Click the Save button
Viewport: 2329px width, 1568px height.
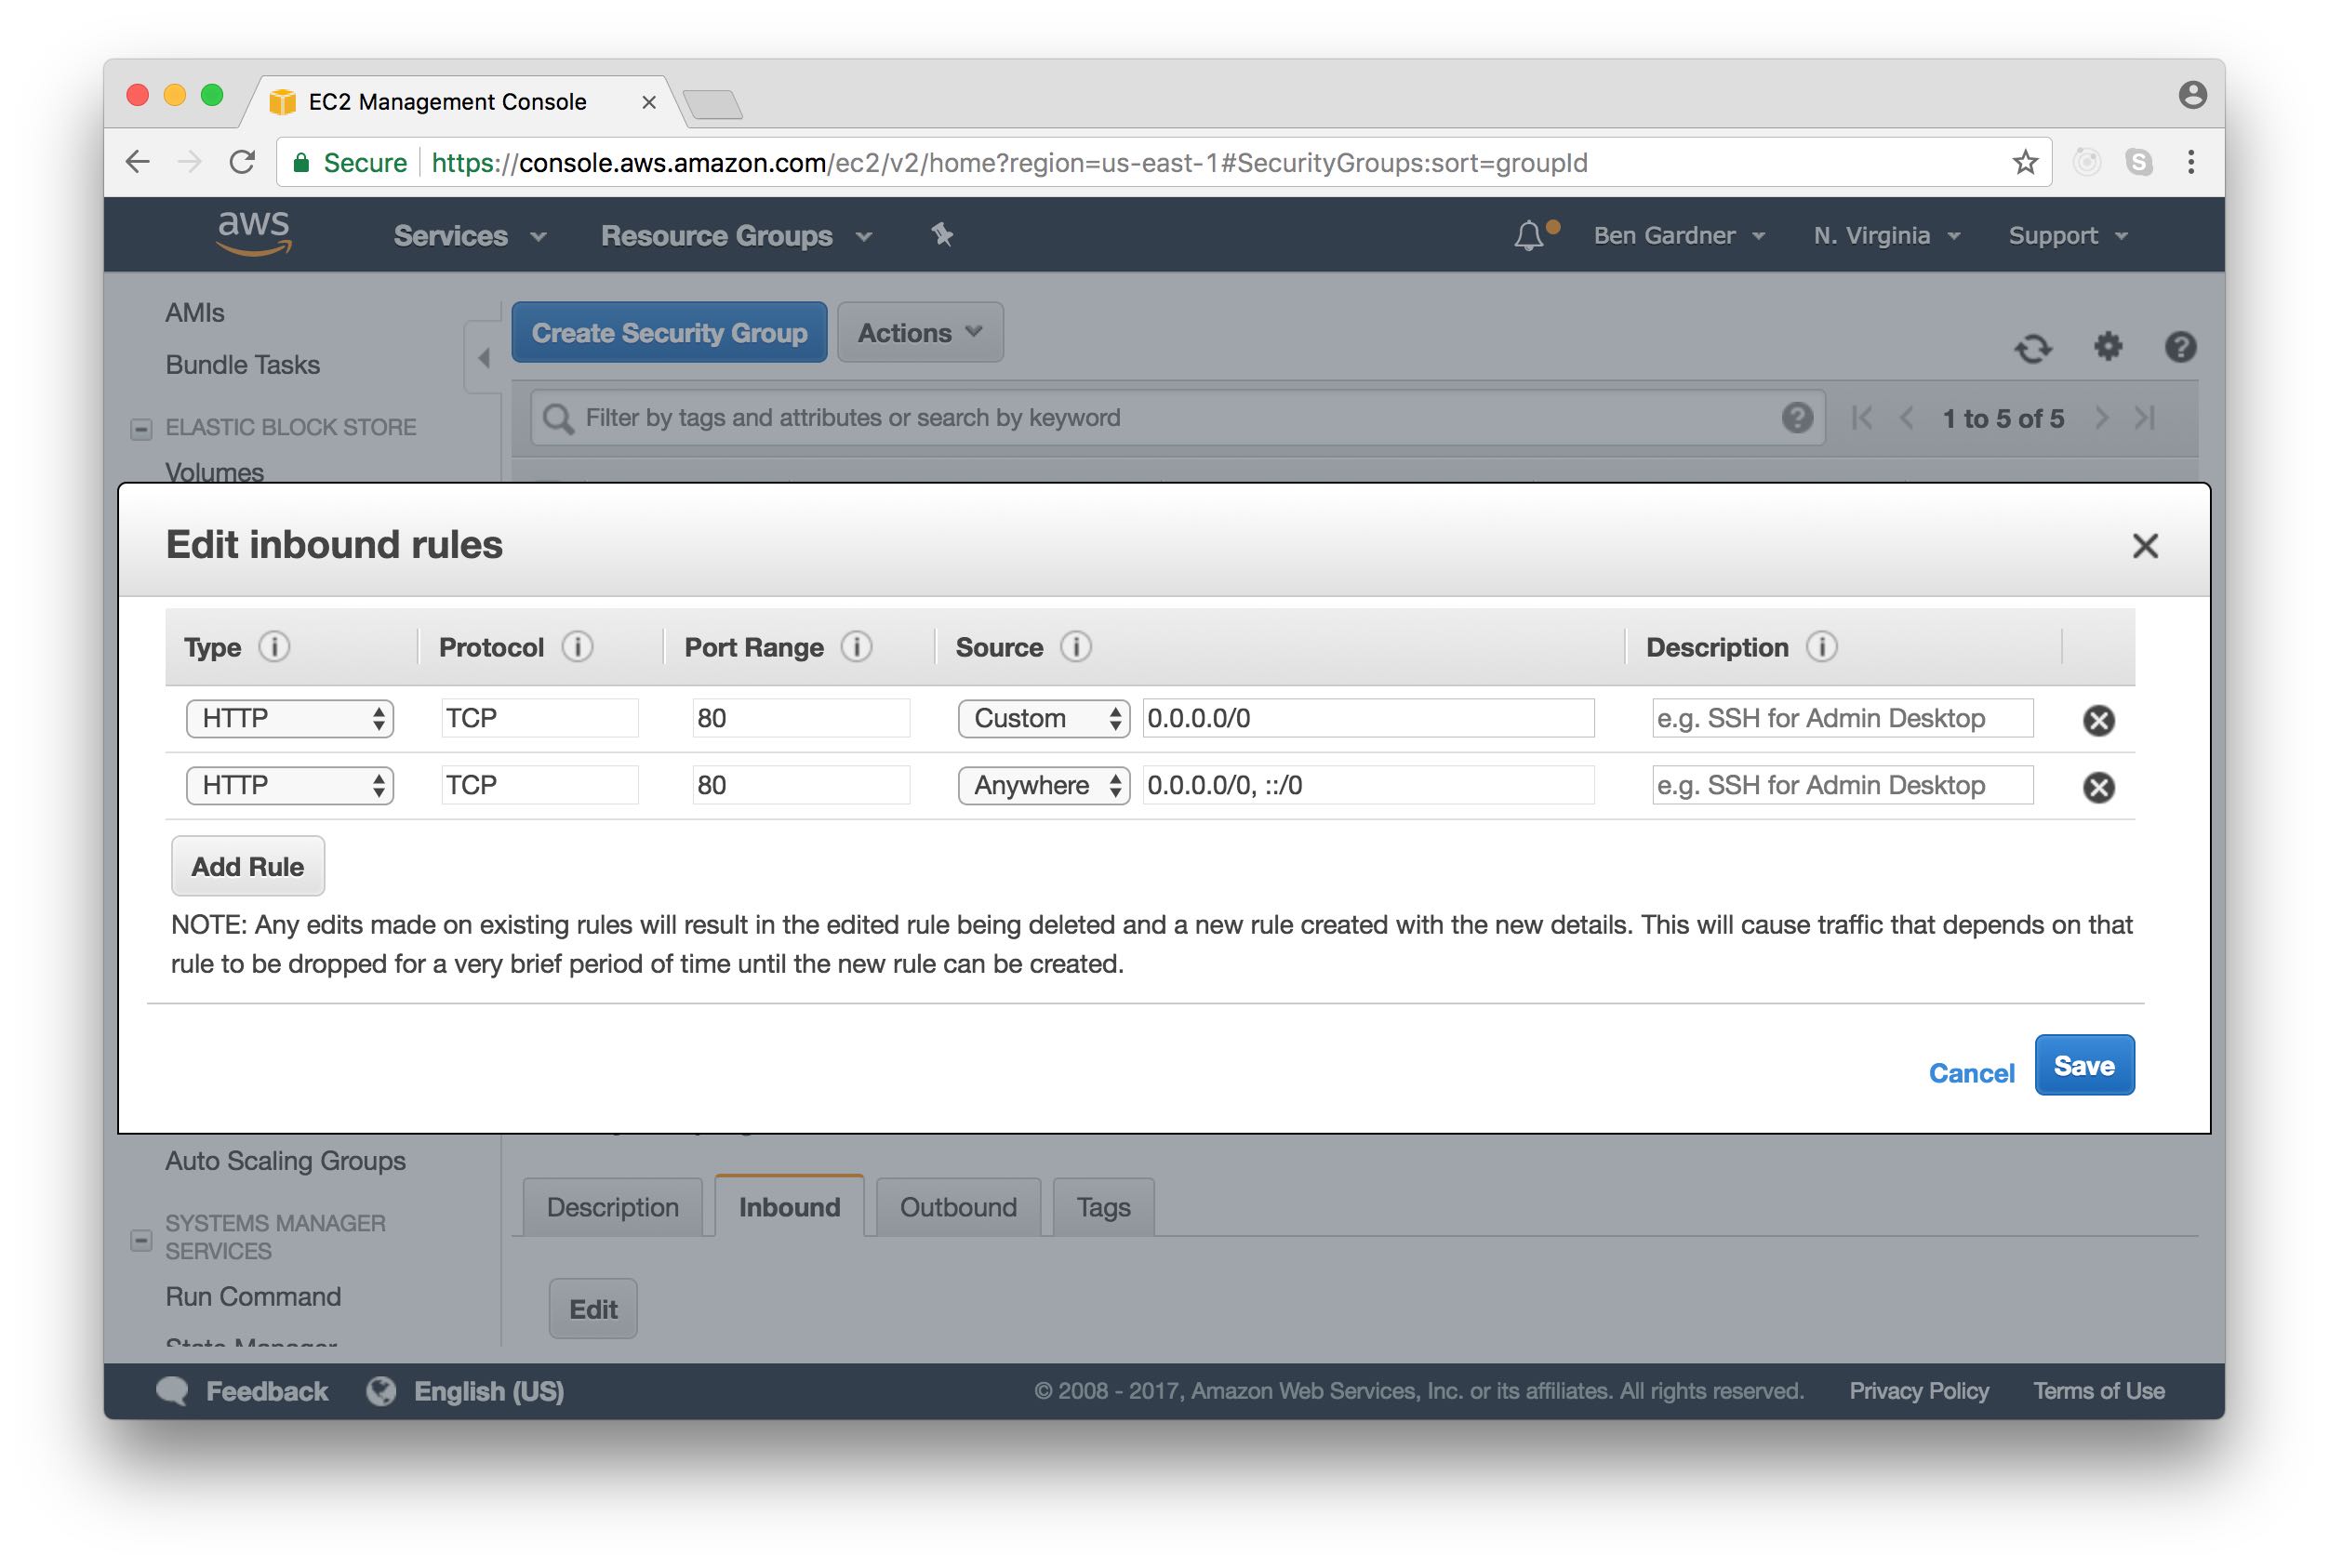(x=2083, y=1065)
